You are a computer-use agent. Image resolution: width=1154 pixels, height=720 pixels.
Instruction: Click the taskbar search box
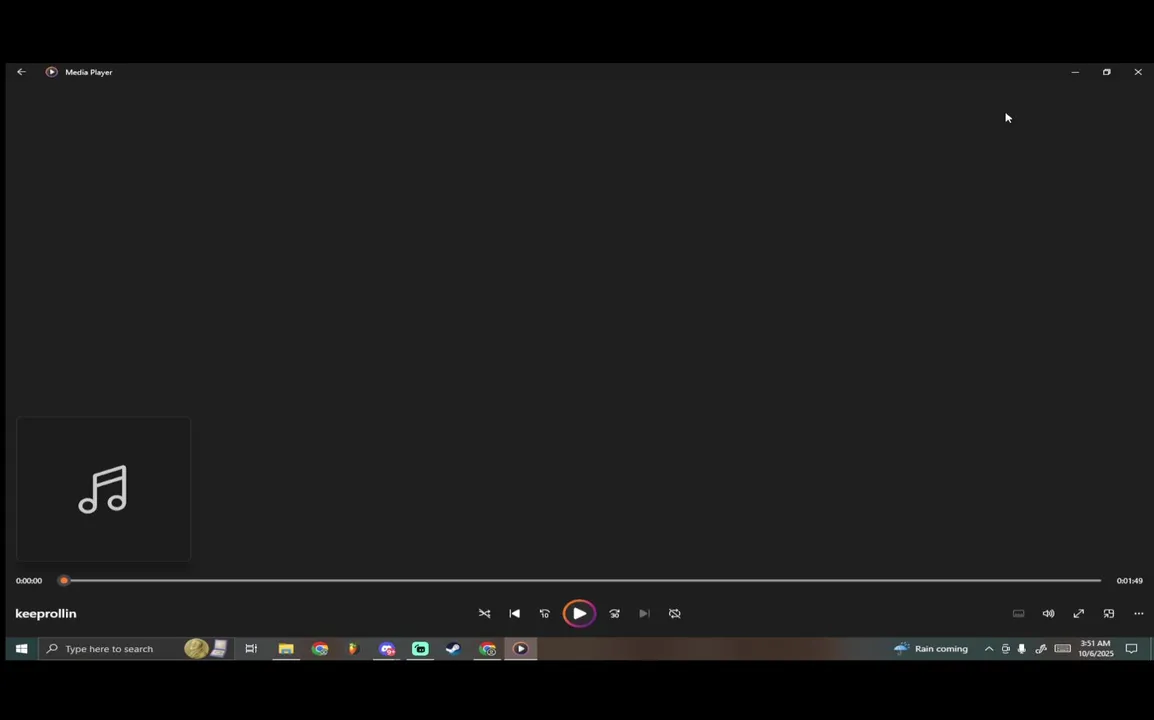tap(136, 649)
